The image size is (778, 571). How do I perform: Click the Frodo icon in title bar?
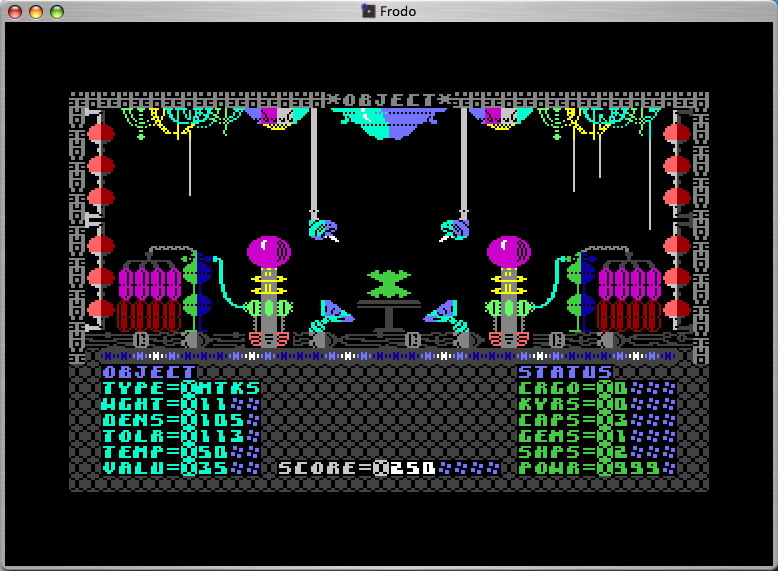point(368,11)
